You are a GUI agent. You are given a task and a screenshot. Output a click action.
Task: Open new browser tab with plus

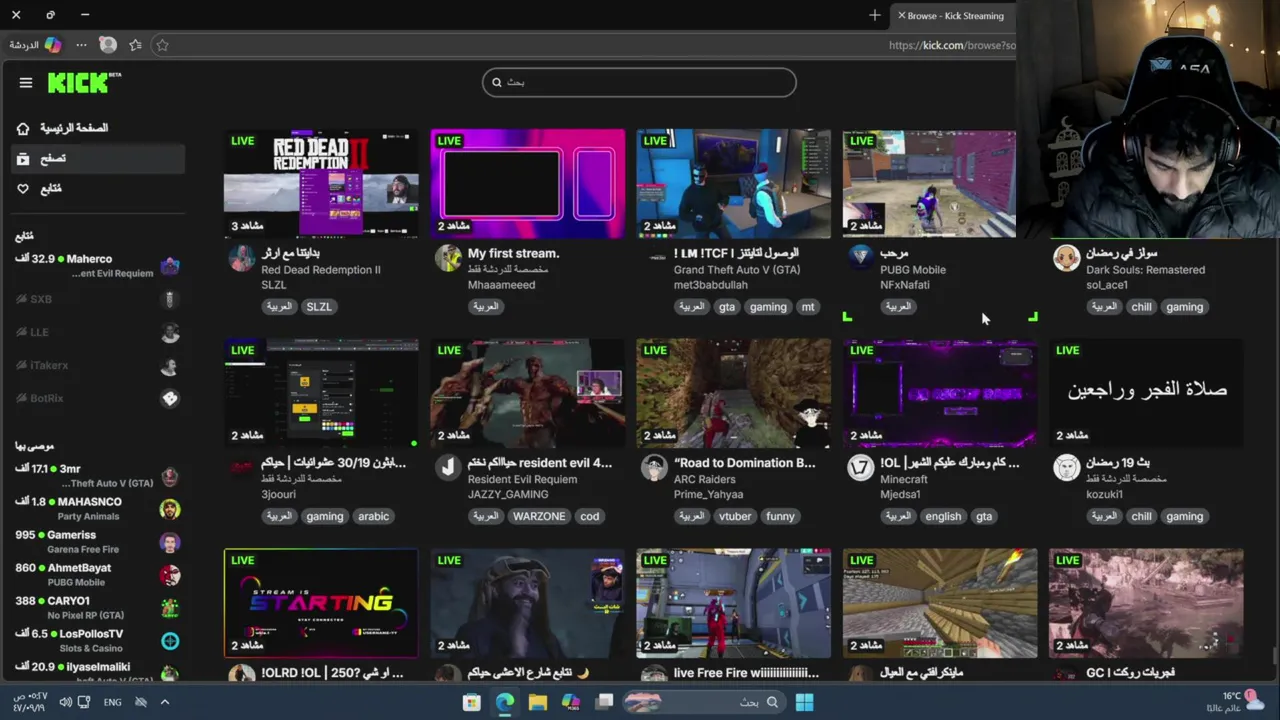875,15
